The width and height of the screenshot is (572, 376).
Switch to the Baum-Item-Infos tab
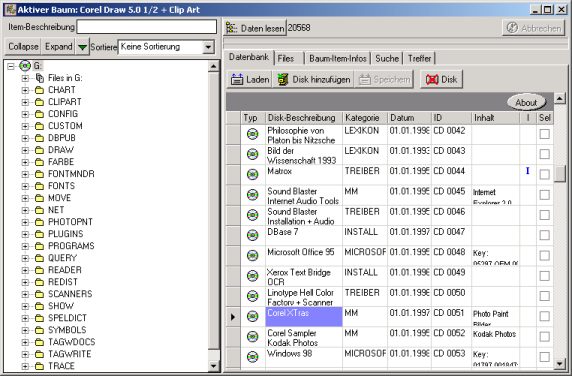pos(338,58)
